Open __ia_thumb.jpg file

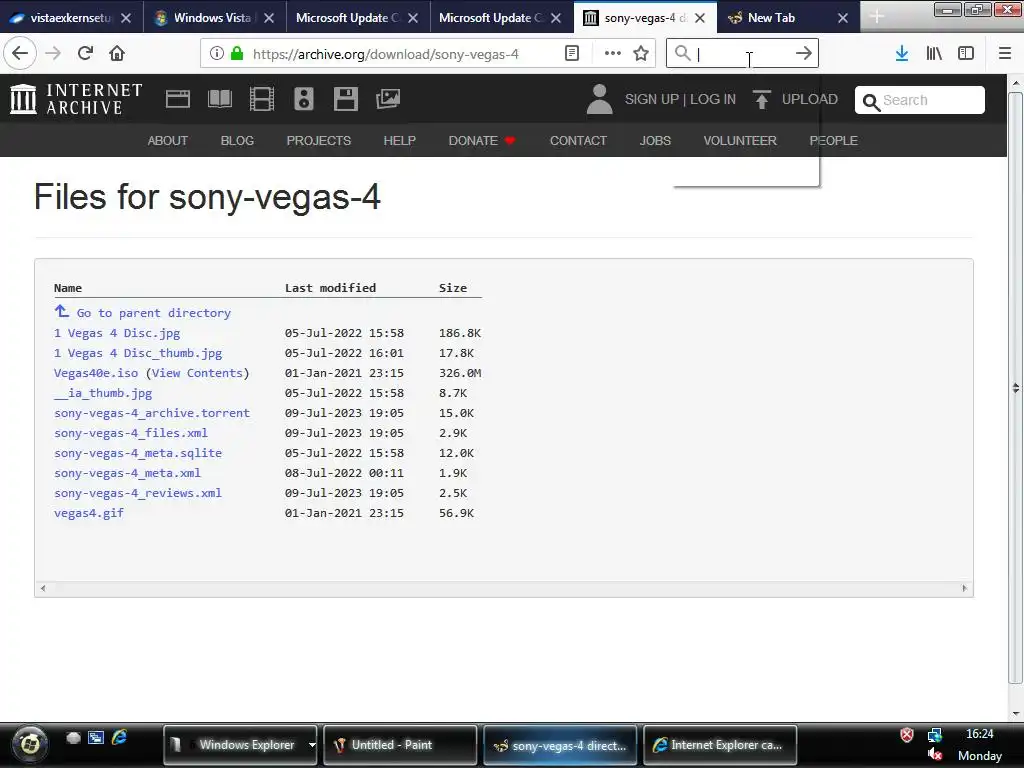103,393
